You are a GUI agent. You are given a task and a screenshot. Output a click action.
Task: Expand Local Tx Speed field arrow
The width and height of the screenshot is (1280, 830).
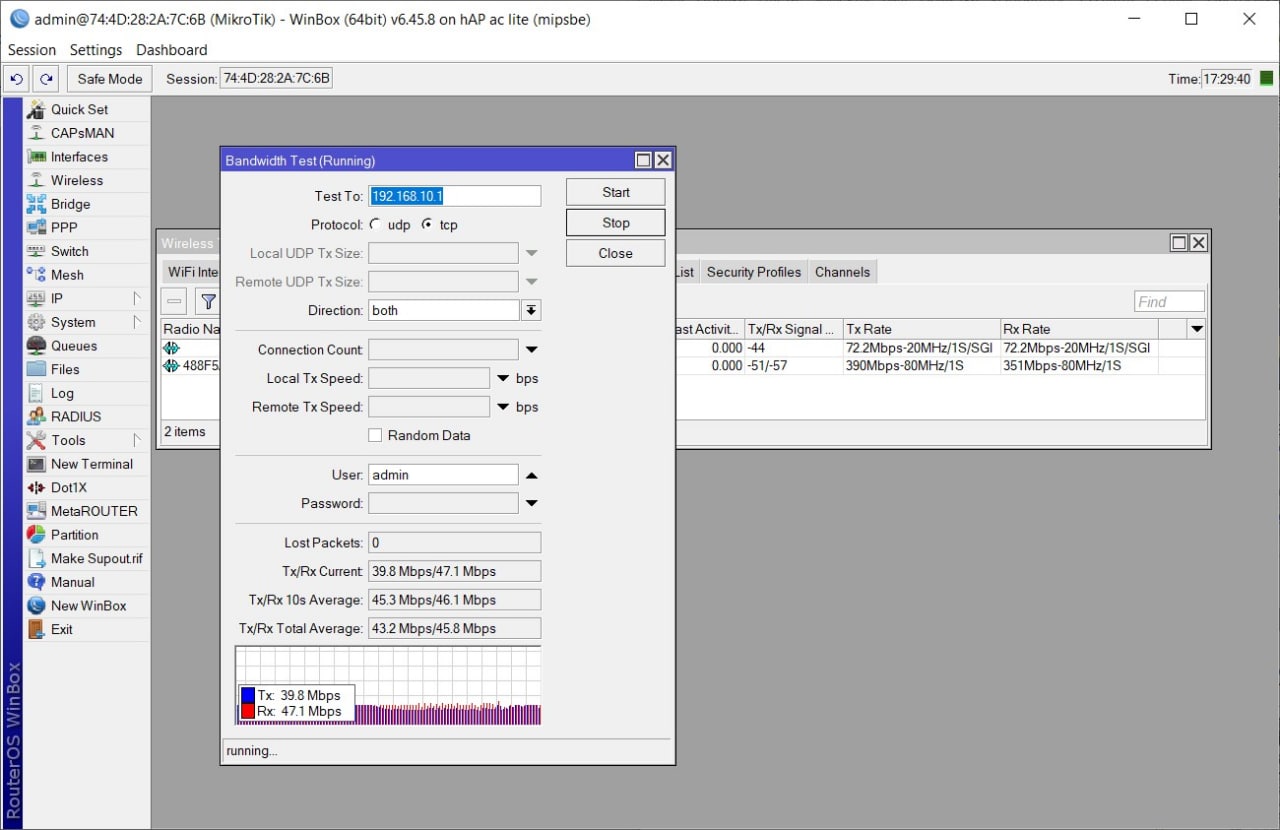(x=503, y=378)
